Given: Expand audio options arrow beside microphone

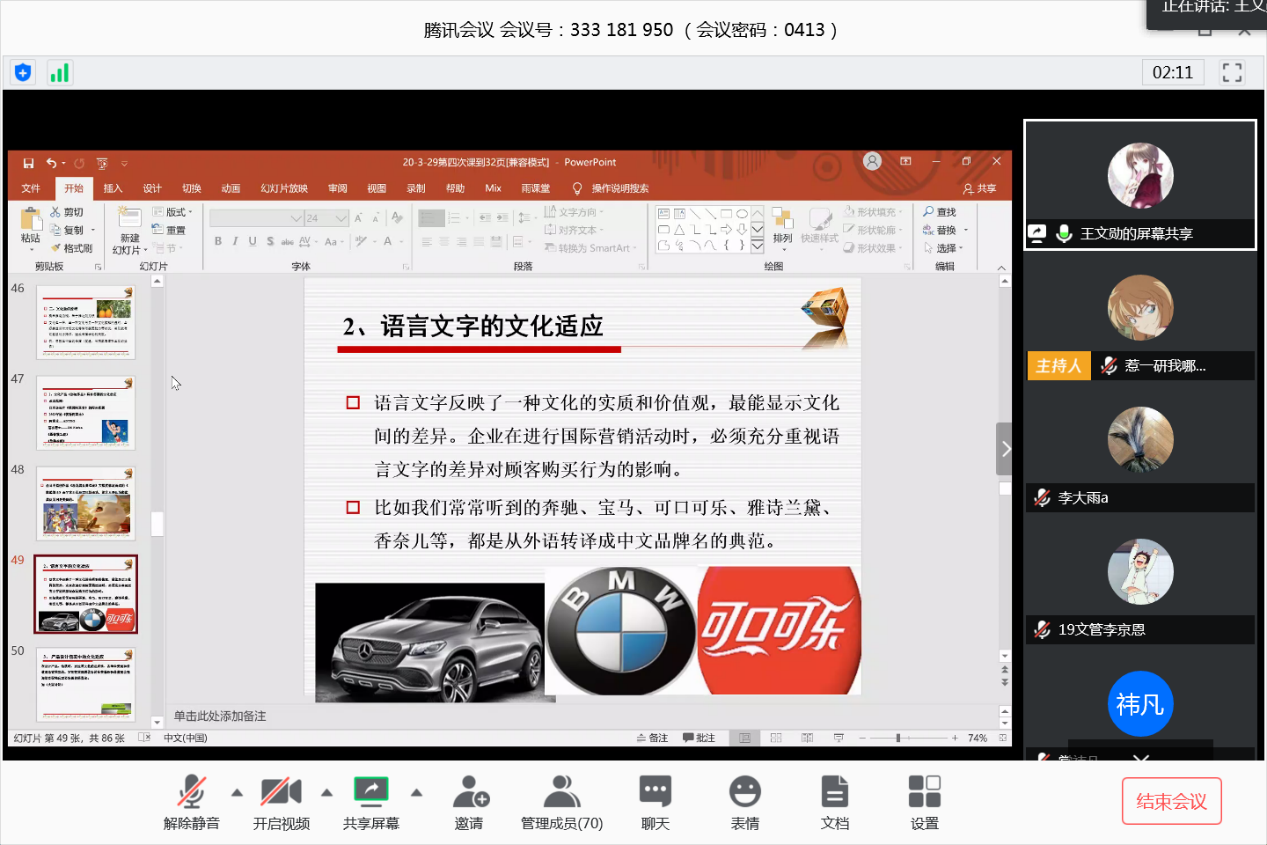Looking at the screenshot, I should 237,793.
